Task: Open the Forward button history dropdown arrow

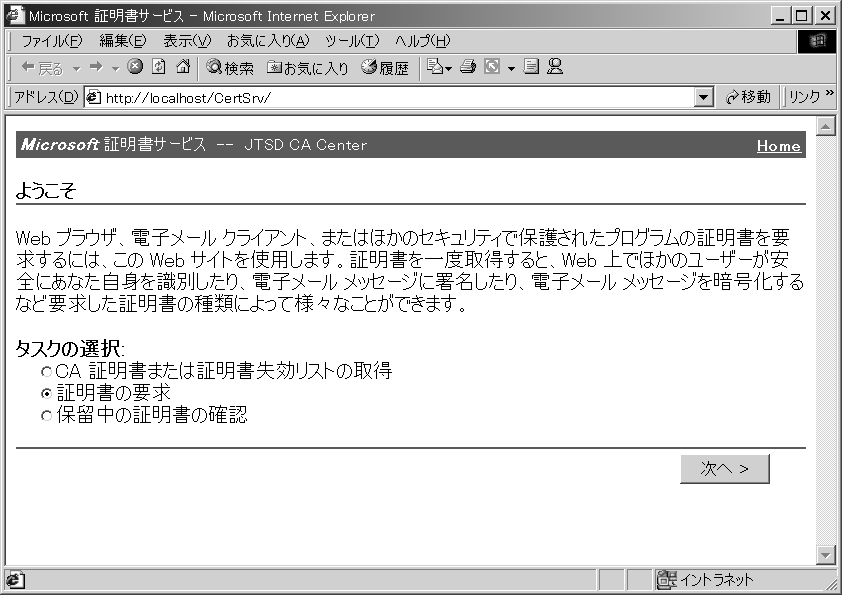Action: [x=115, y=68]
